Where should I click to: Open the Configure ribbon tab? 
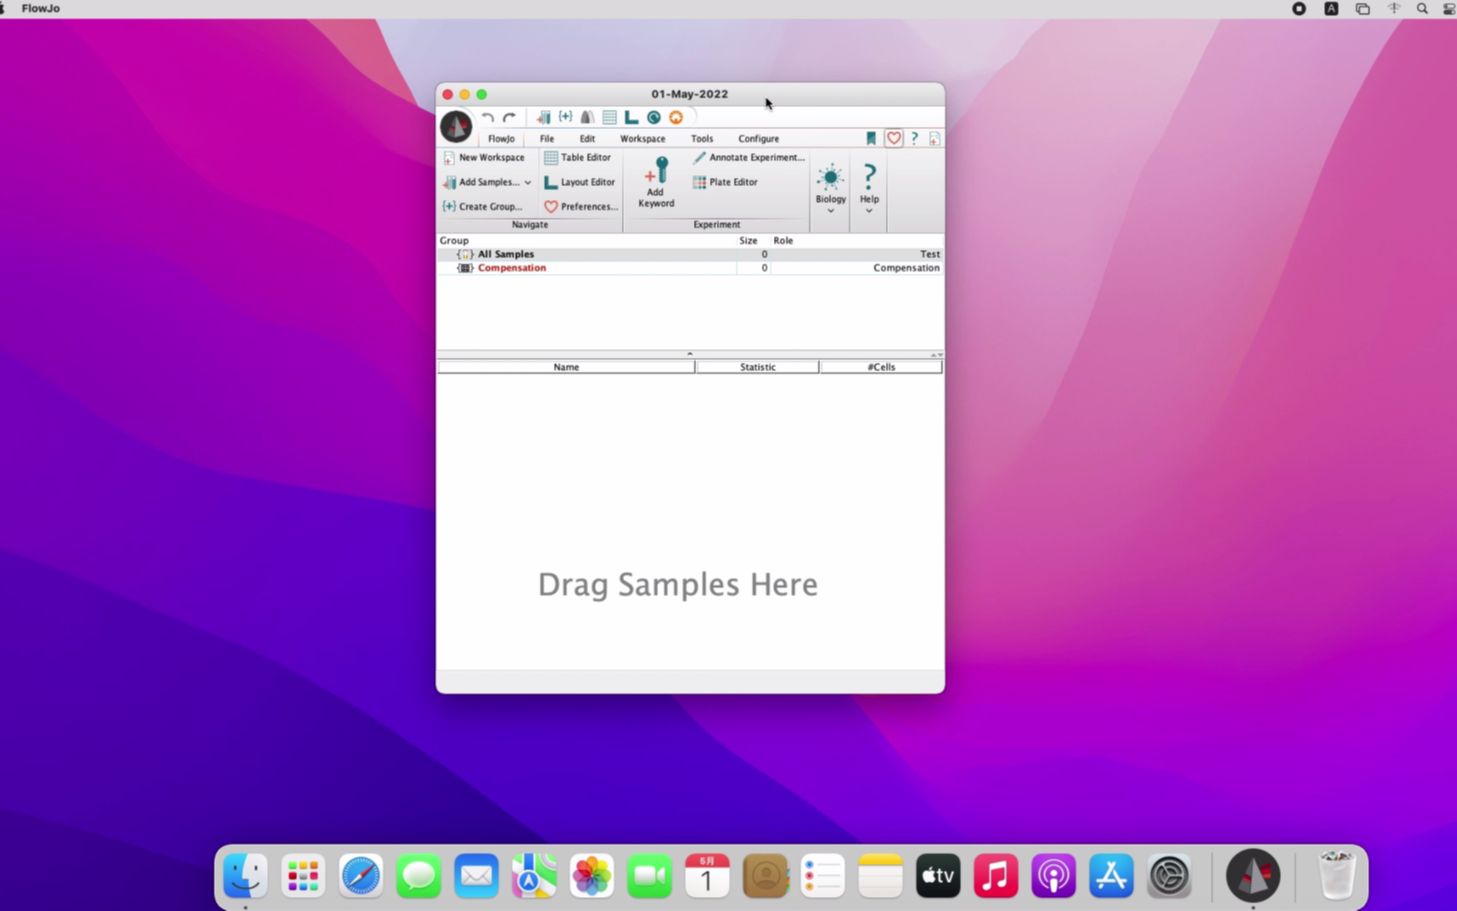coord(758,139)
